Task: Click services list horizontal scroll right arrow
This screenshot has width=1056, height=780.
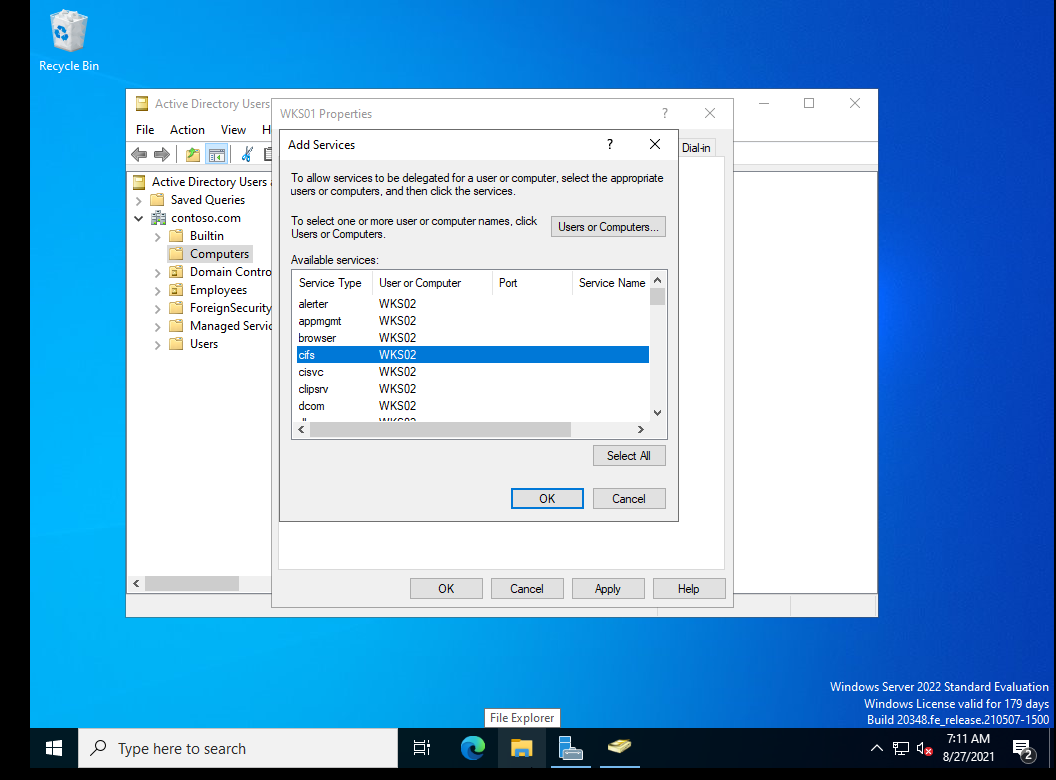Action: [640, 430]
